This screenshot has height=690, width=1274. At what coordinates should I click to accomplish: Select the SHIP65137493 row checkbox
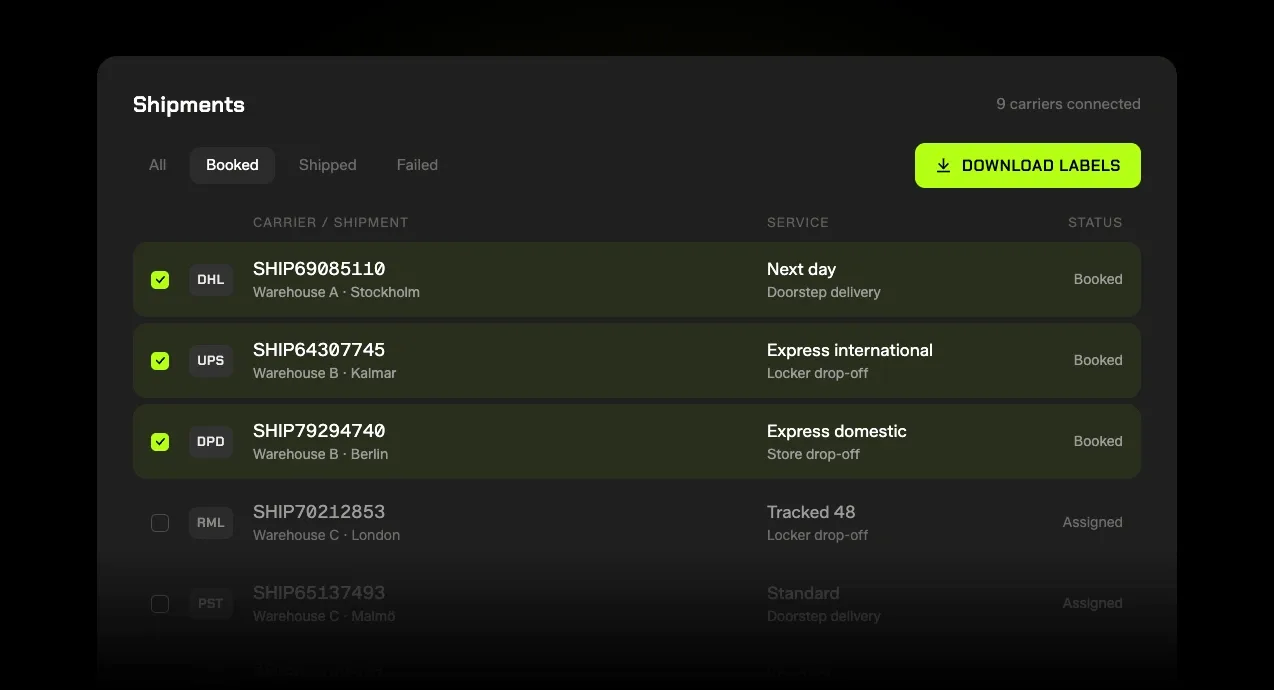click(x=160, y=604)
